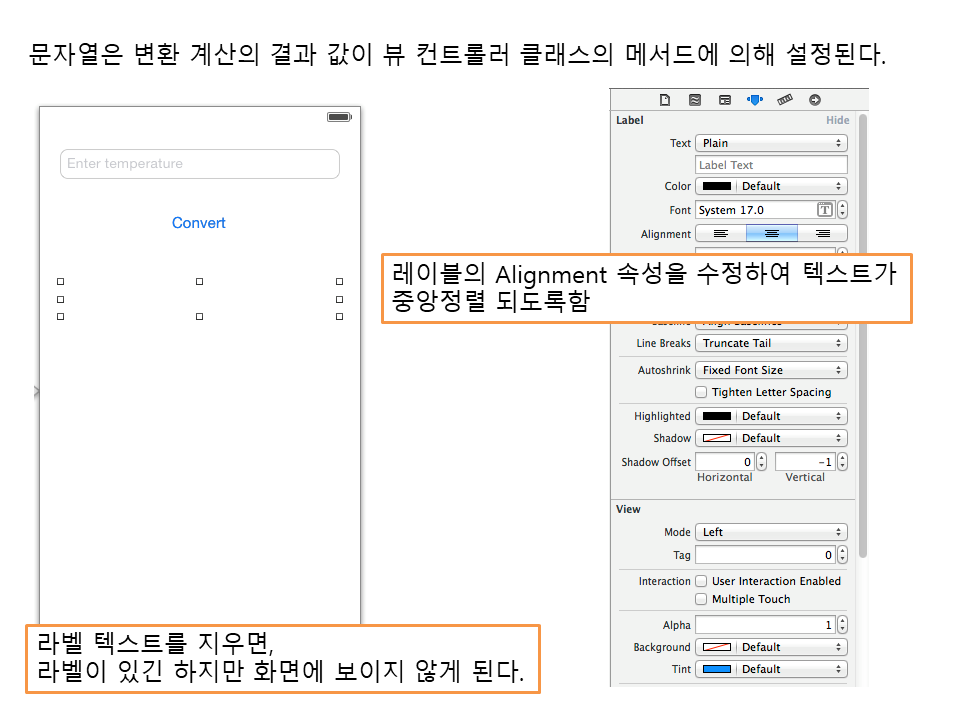
Task: Set label alignment to right
Action: click(x=822, y=234)
